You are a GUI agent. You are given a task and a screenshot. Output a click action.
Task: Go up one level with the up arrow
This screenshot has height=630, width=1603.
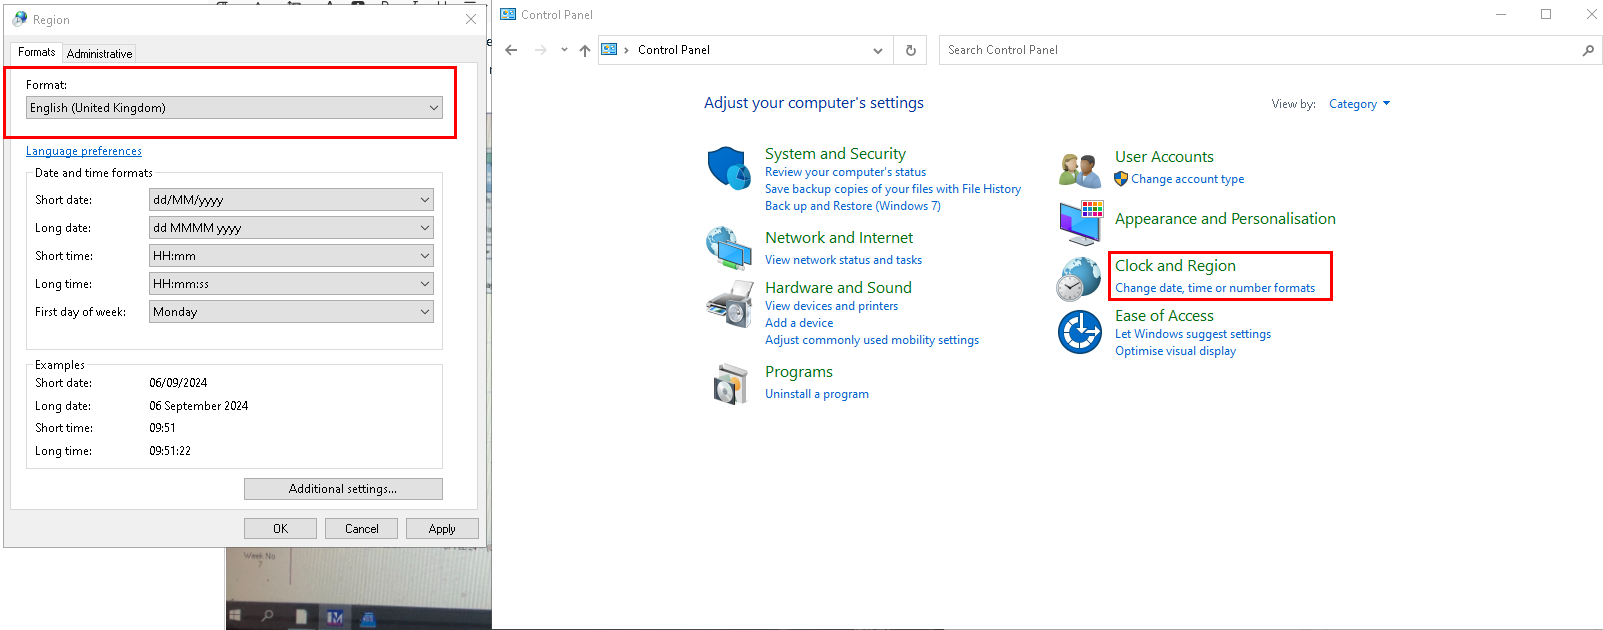coord(585,50)
